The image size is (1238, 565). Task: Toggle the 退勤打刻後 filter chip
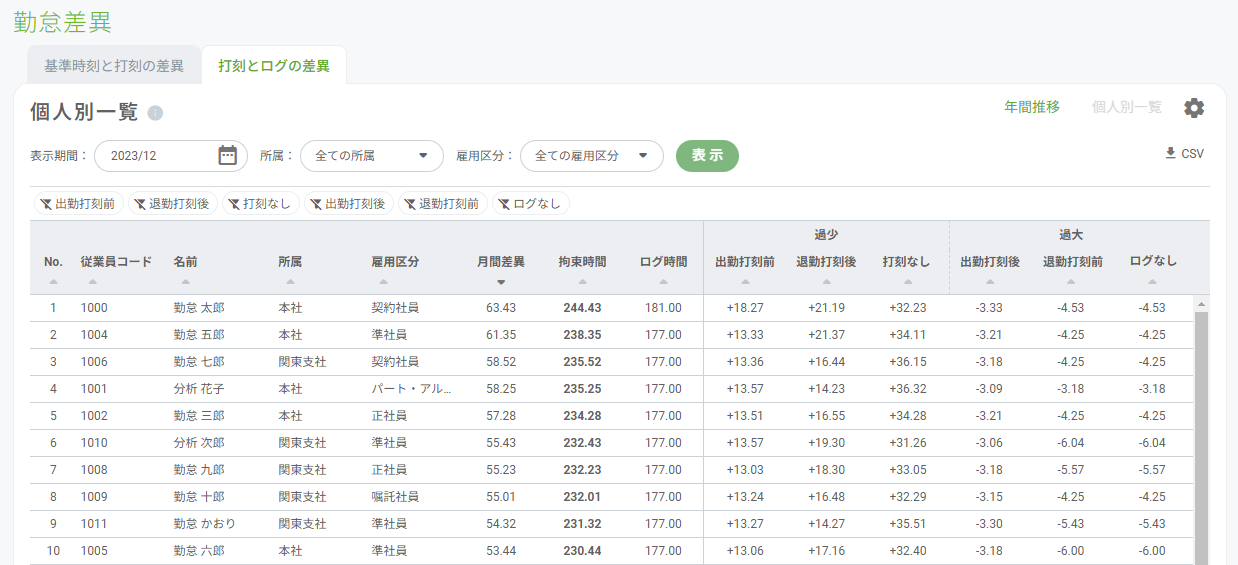coord(171,204)
